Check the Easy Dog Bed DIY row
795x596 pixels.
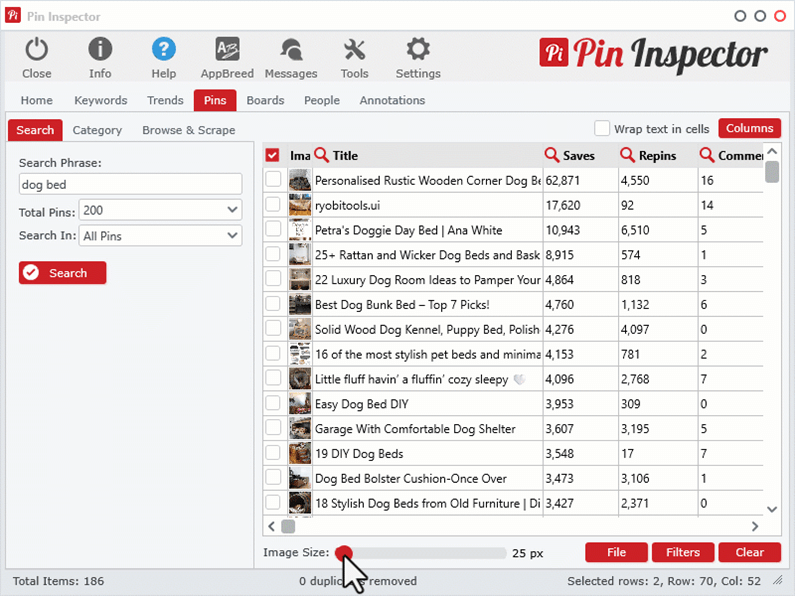273,403
